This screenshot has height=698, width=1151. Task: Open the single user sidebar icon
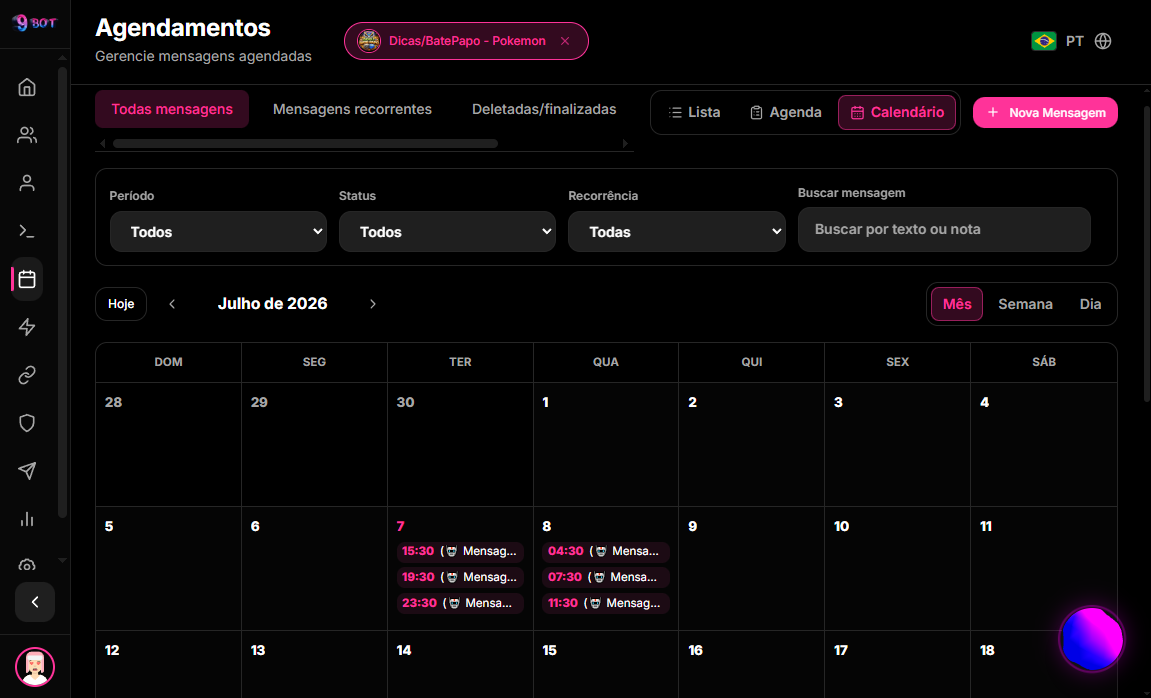[x=27, y=183]
